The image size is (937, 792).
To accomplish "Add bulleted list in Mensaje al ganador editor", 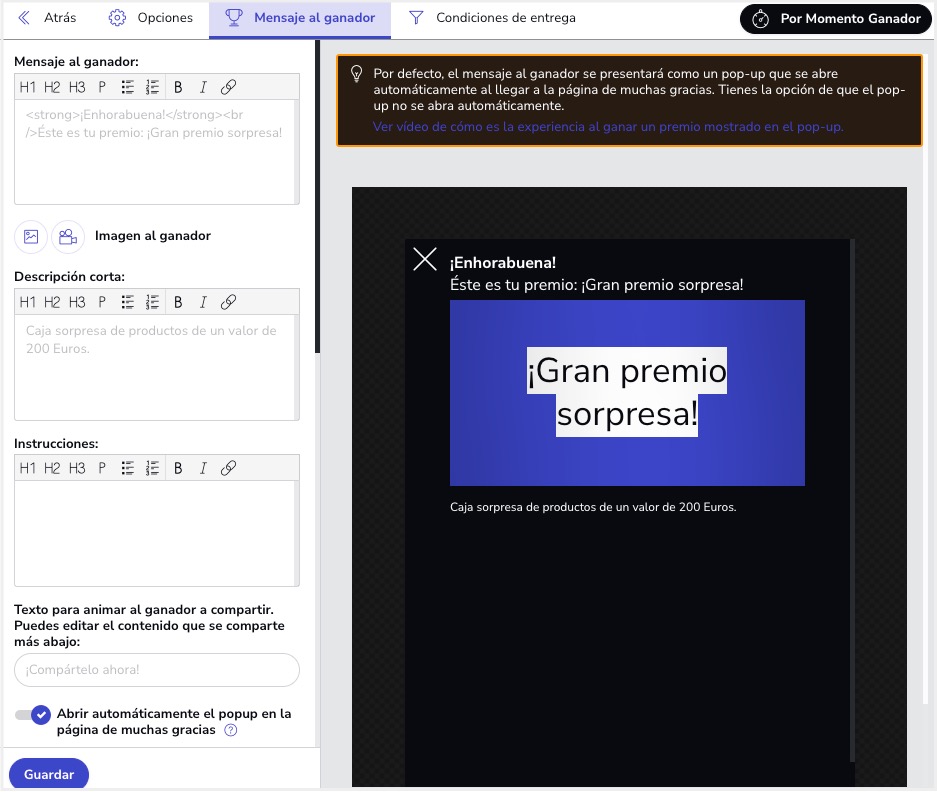I will point(128,87).
